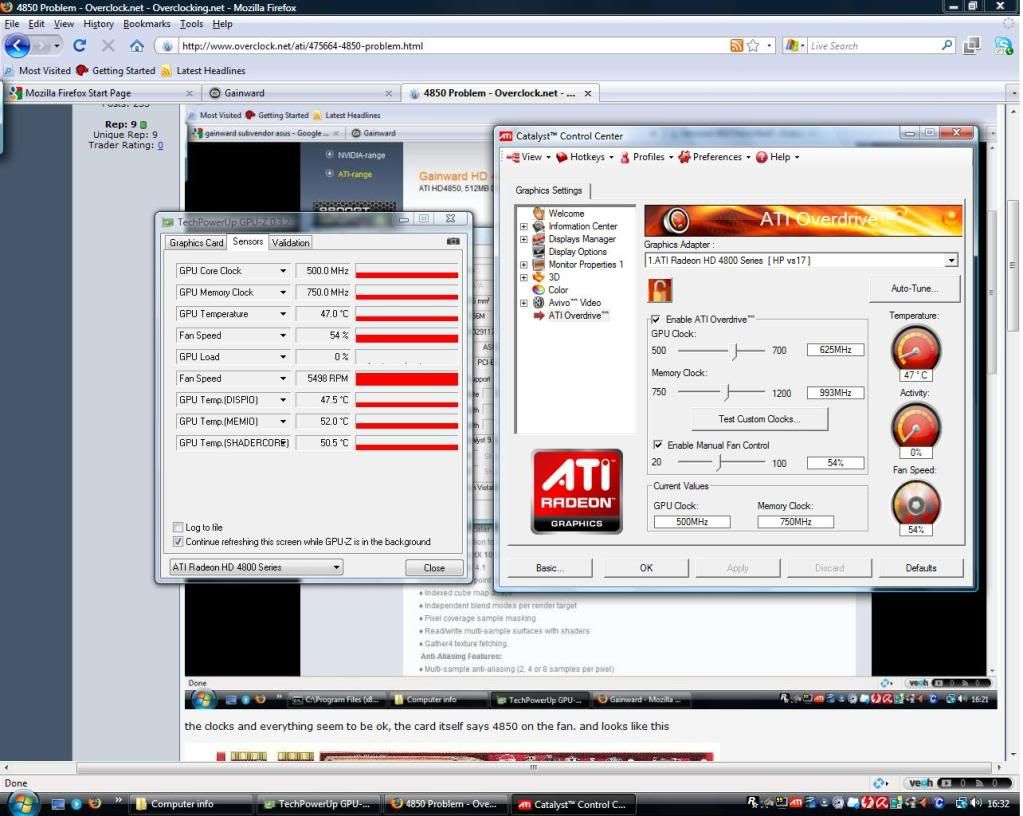1023x816 pixels.
Task: Open the Firefox History menu
Action: tap(99, 24)
